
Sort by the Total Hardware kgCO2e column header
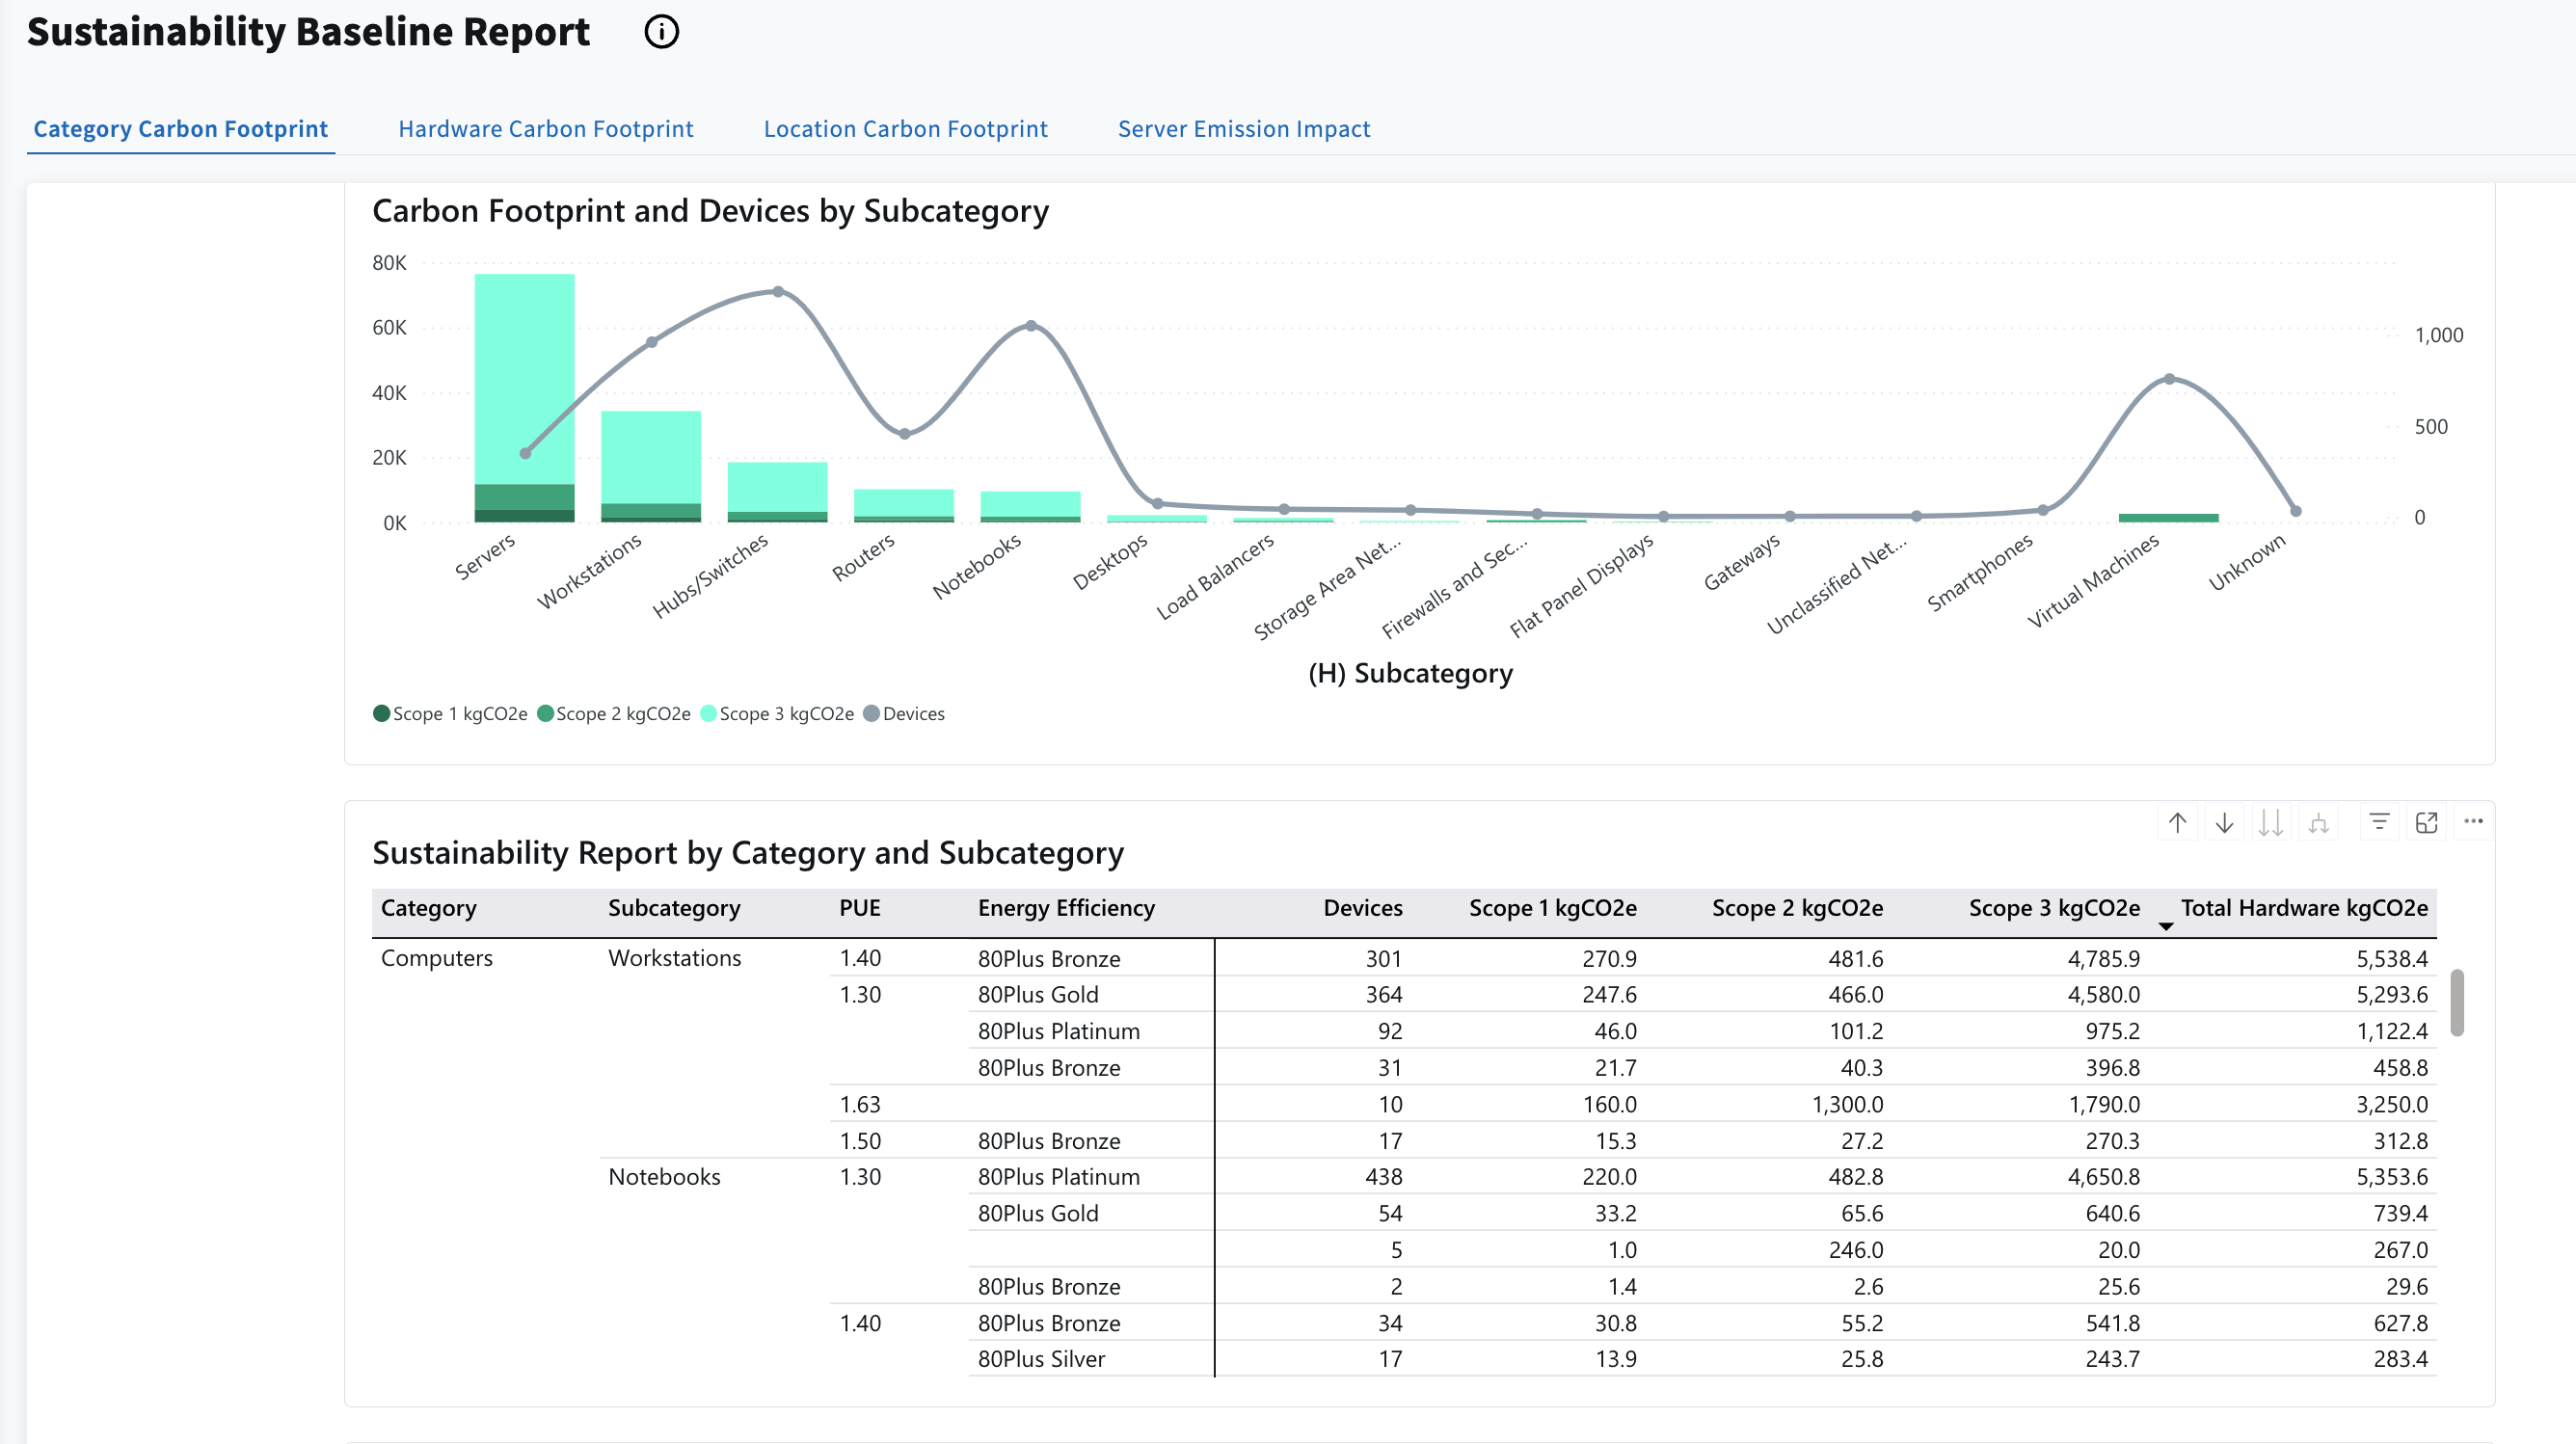click(x=2304, y=908)
